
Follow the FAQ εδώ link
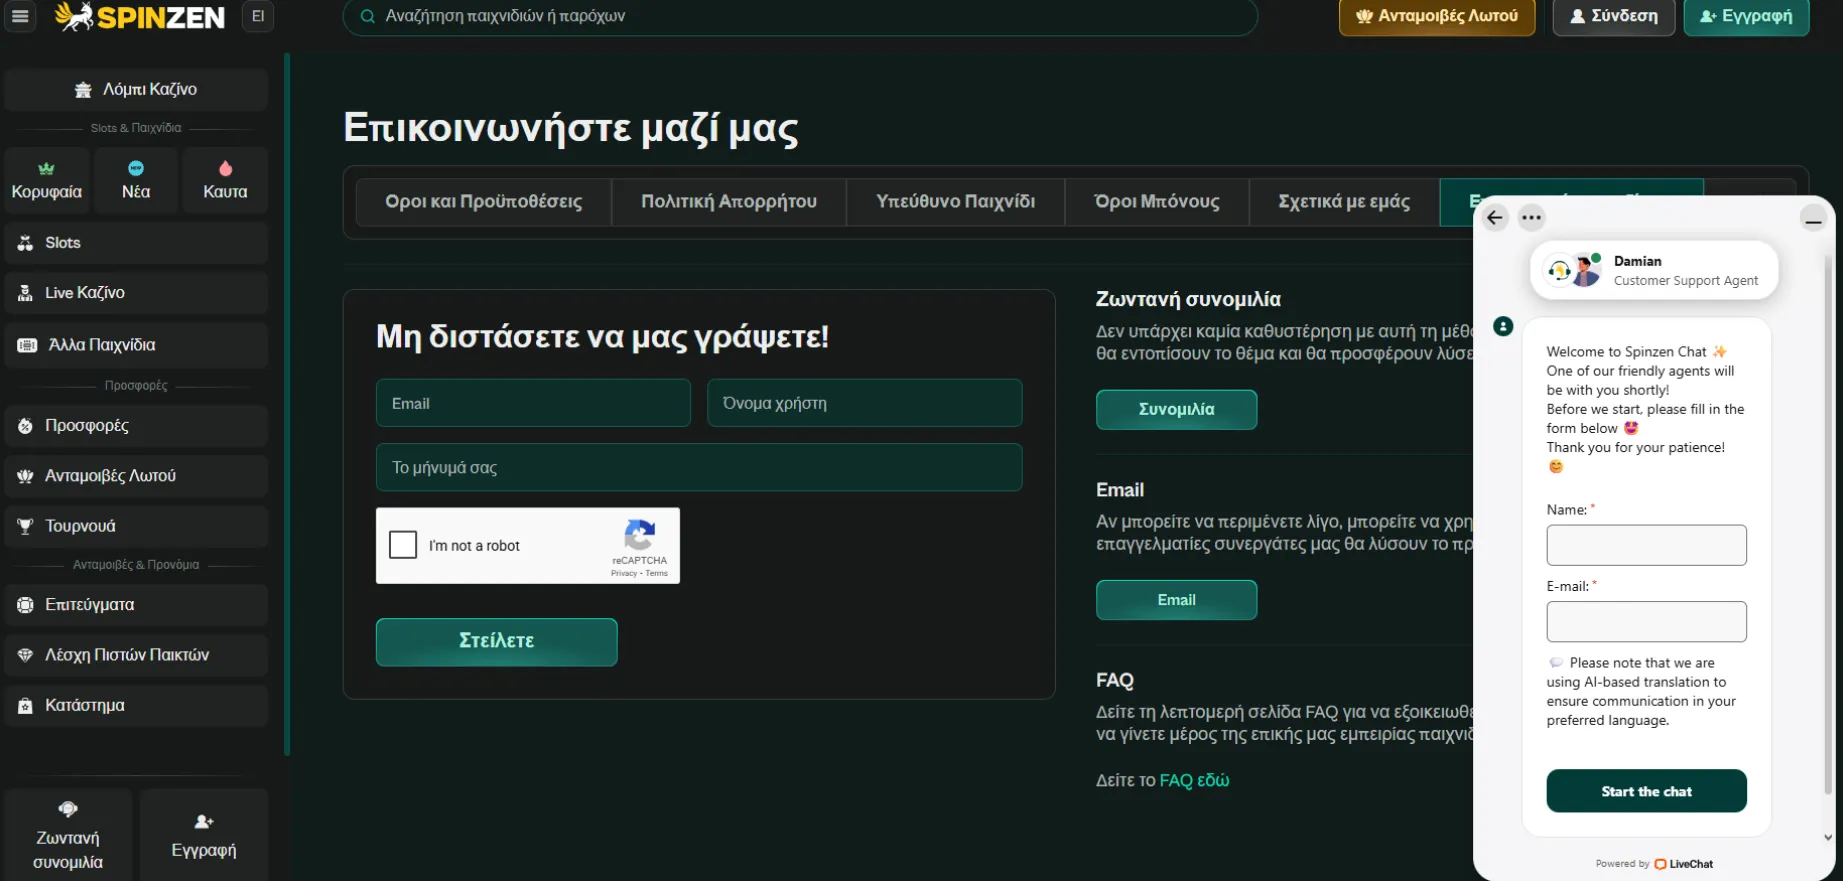[x=1194, y=780]
